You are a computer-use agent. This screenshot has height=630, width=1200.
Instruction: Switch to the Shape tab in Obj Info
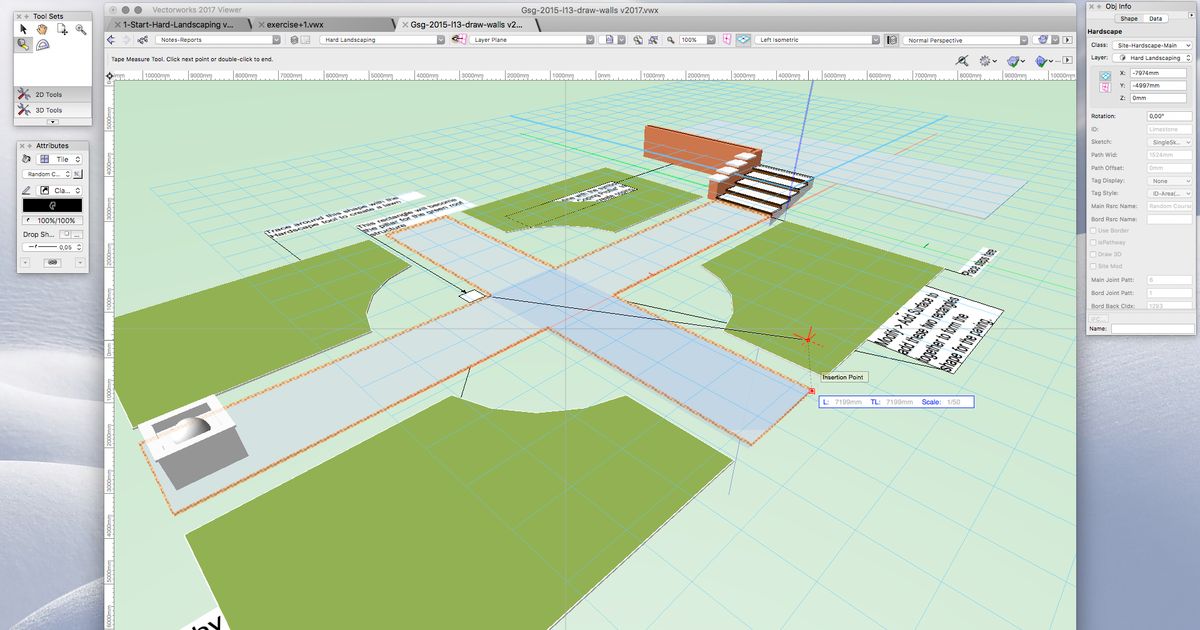(x=1130, y=17)
